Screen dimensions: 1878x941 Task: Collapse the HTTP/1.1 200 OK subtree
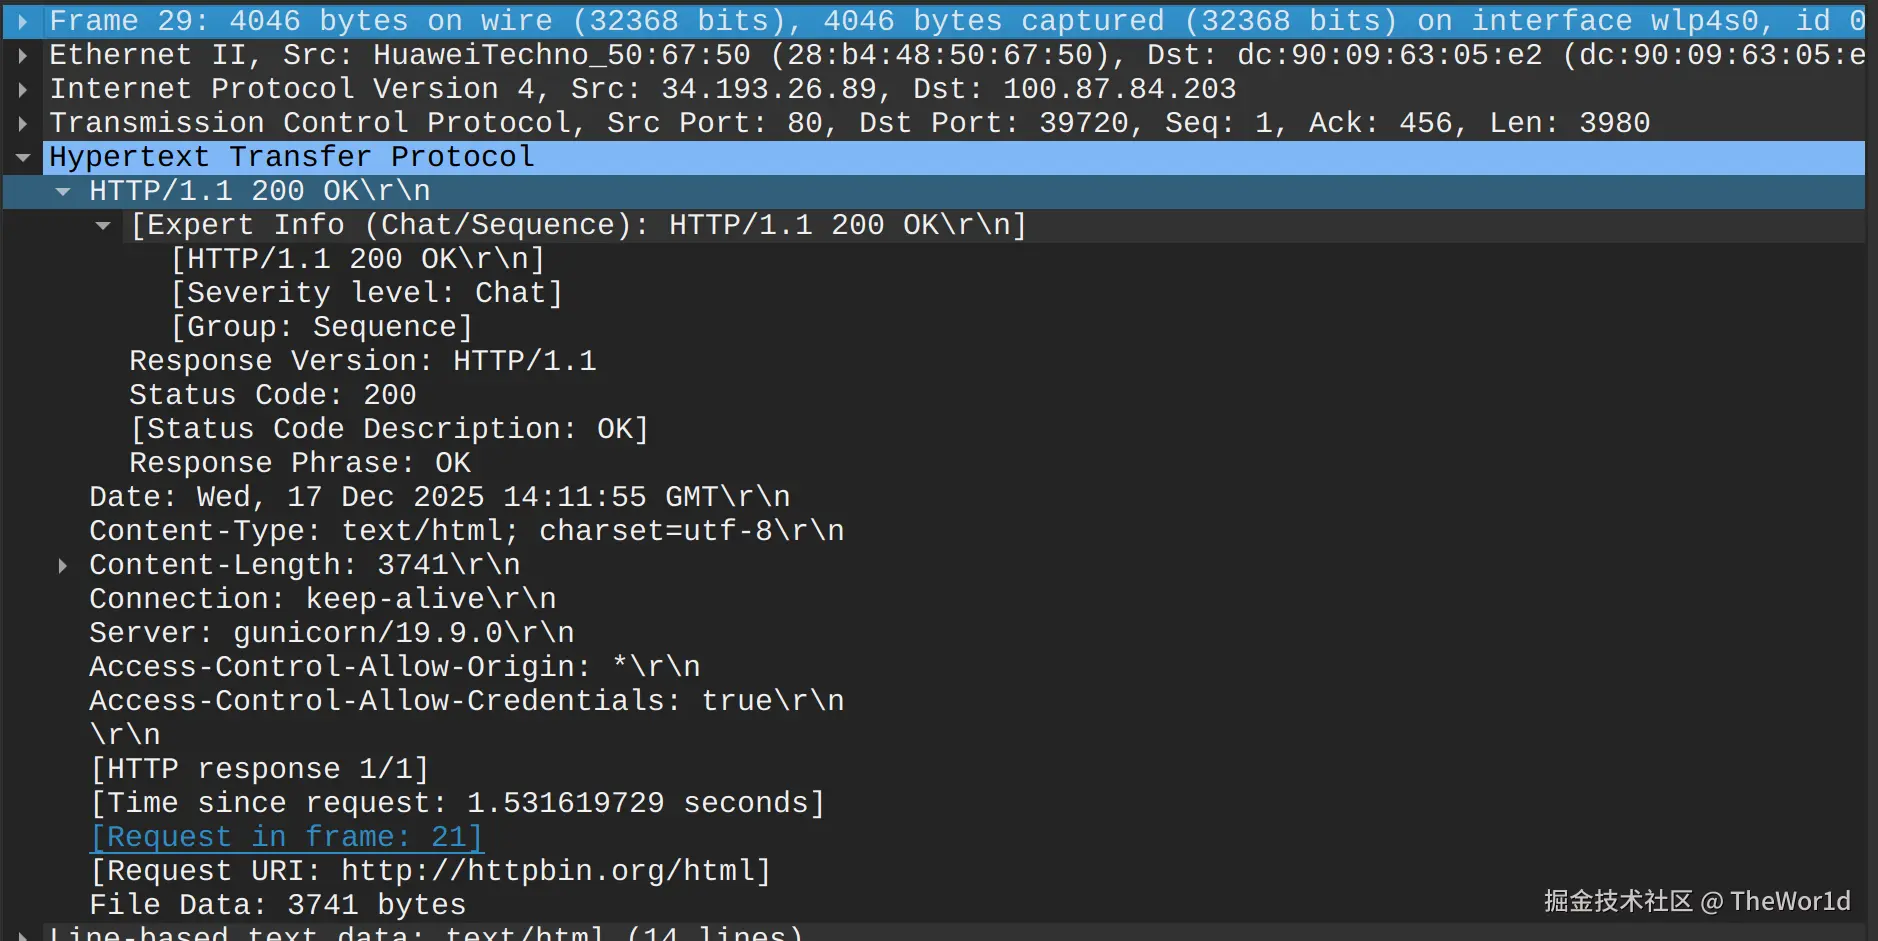tap(63, 191)
